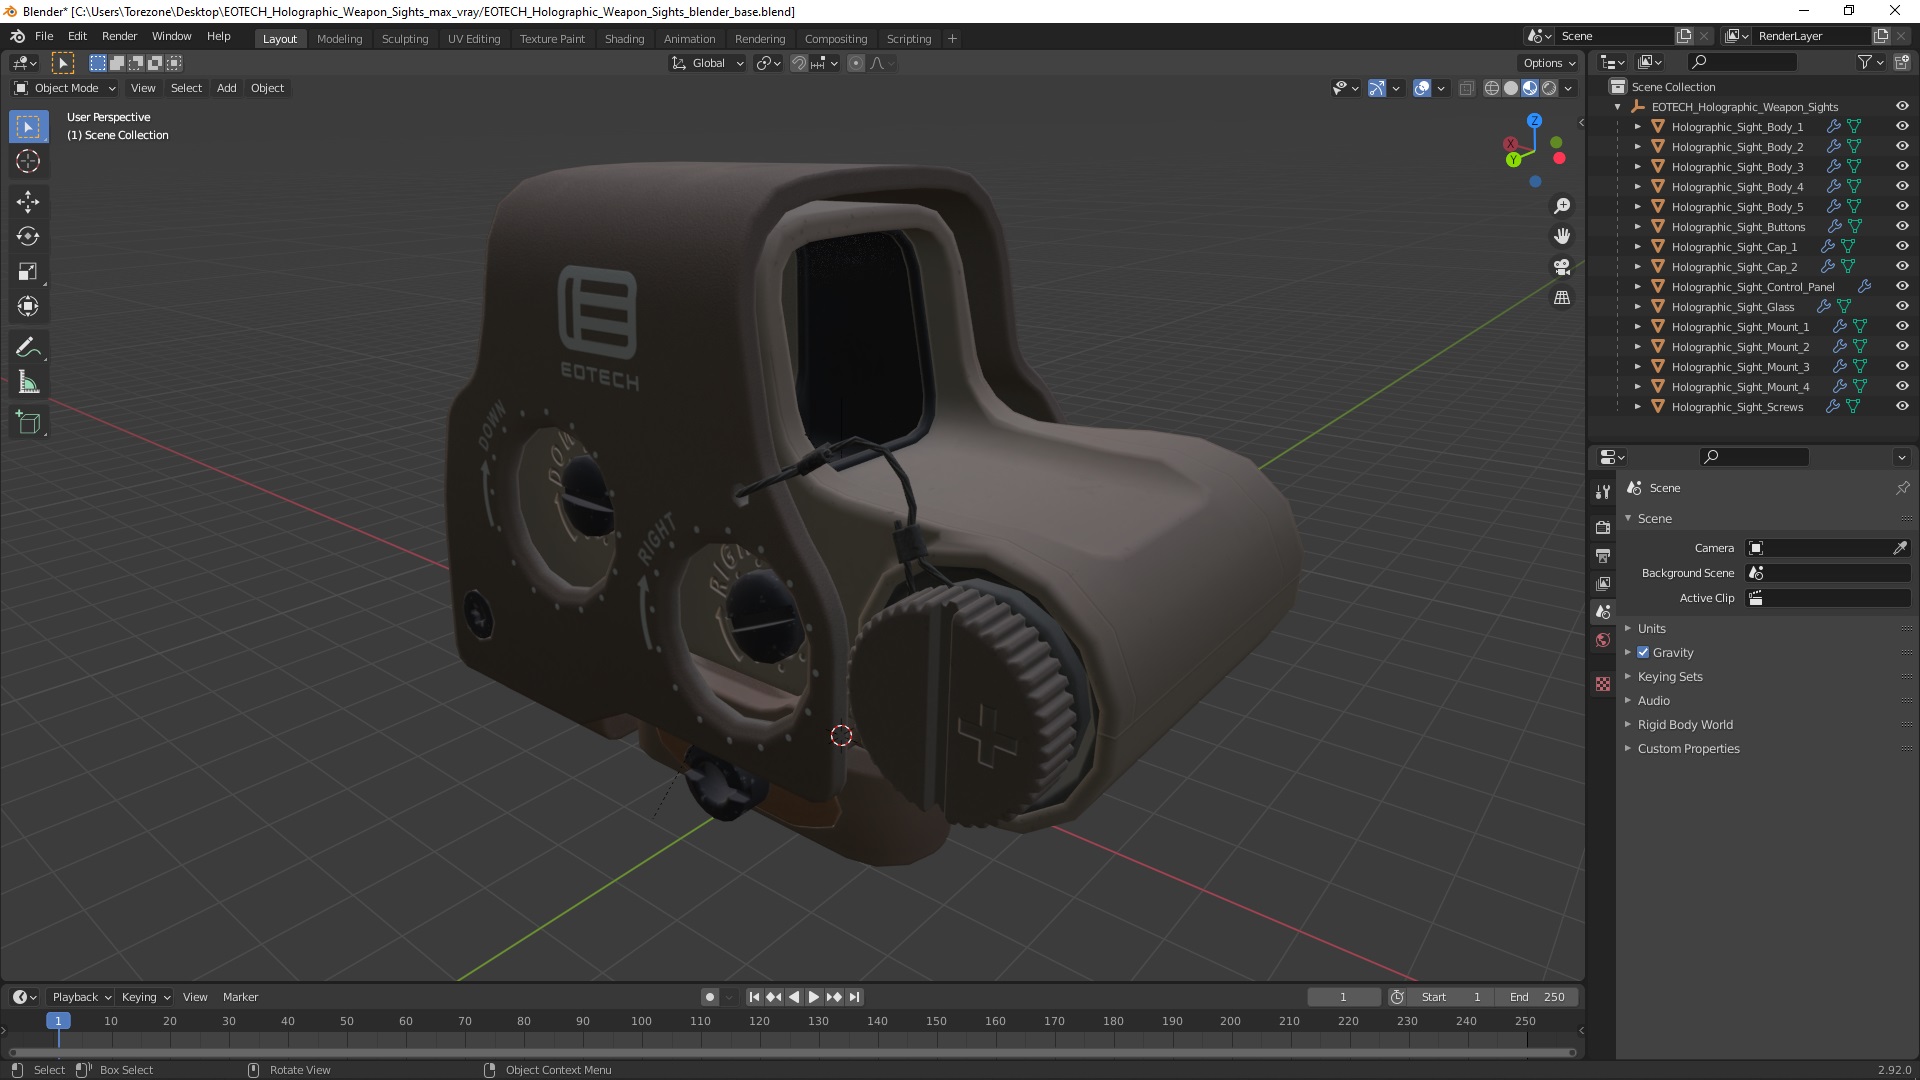Open the Global transform orientation dropdown
The width and height of the screenshot is (1920, 1080).
click(708, 63)
